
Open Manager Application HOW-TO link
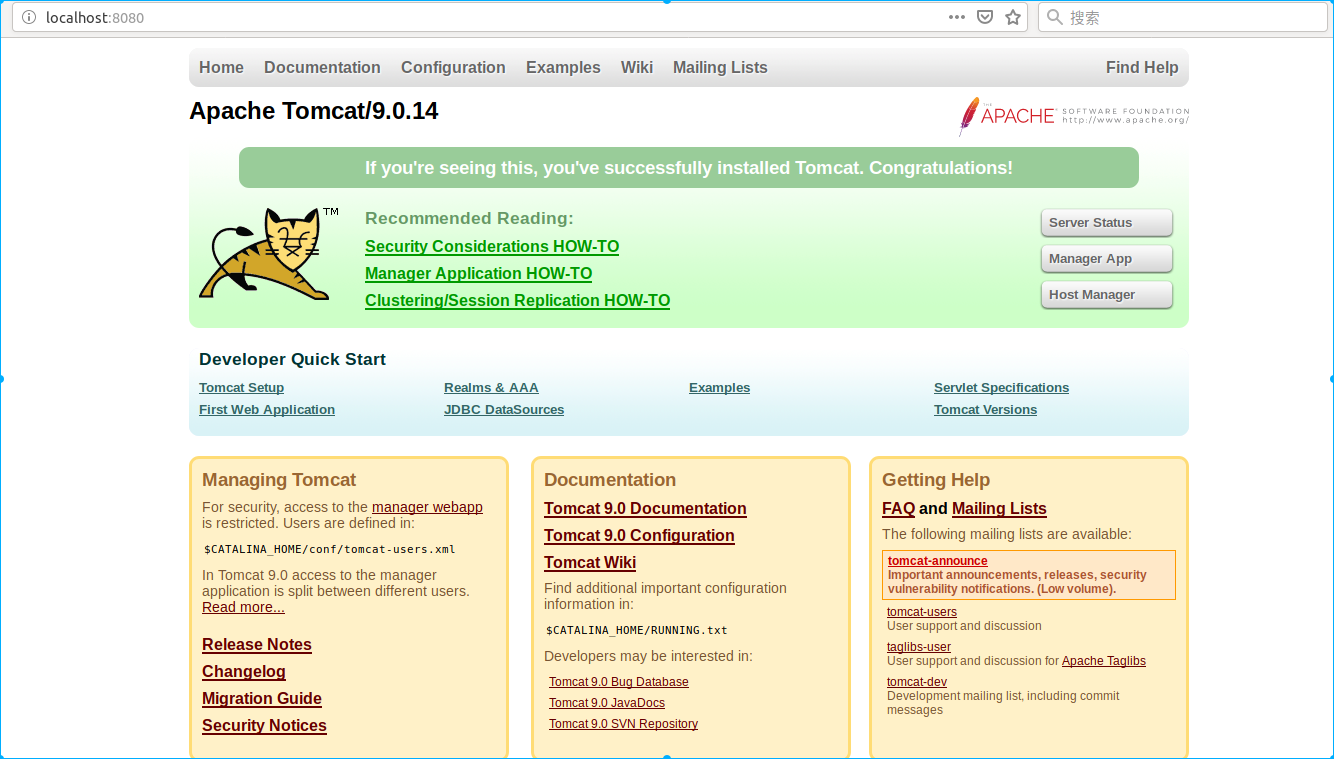pos(478,273)
